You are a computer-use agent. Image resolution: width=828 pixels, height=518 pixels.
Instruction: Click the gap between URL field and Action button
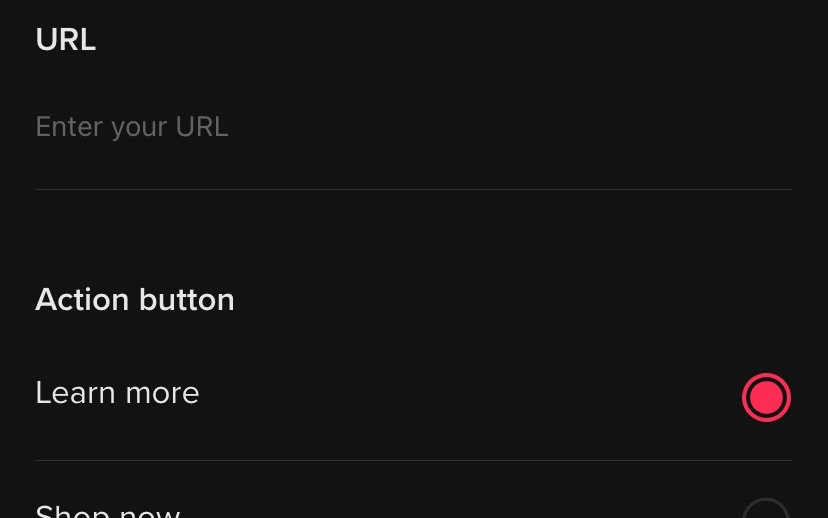pos(413,240)
